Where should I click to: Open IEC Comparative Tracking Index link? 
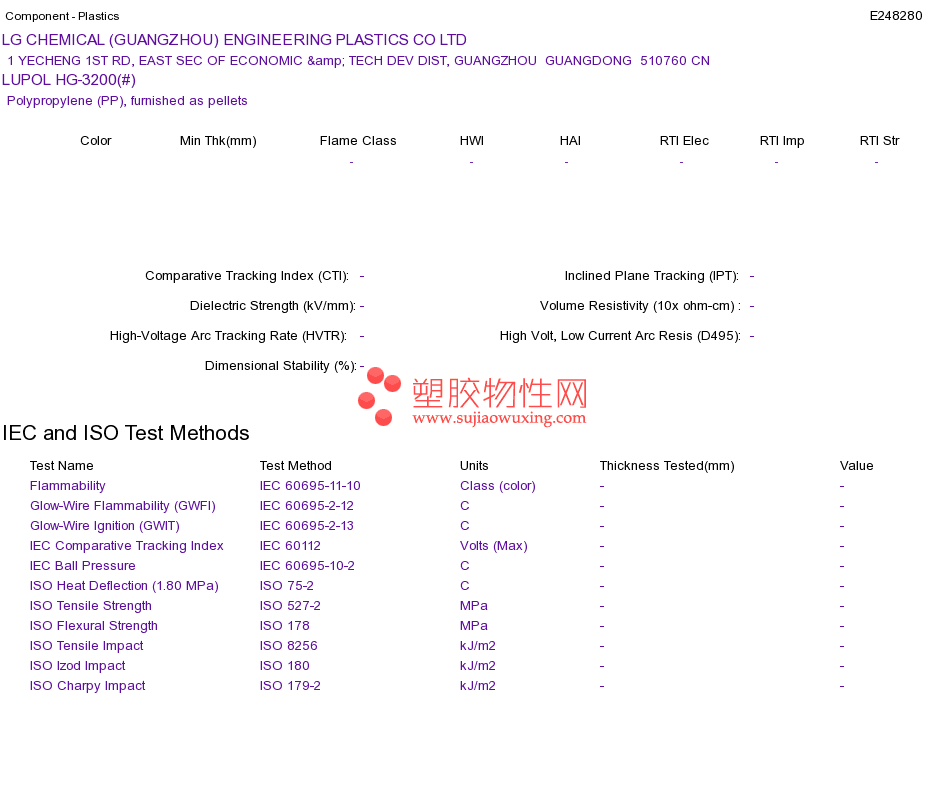coord(127,546)
